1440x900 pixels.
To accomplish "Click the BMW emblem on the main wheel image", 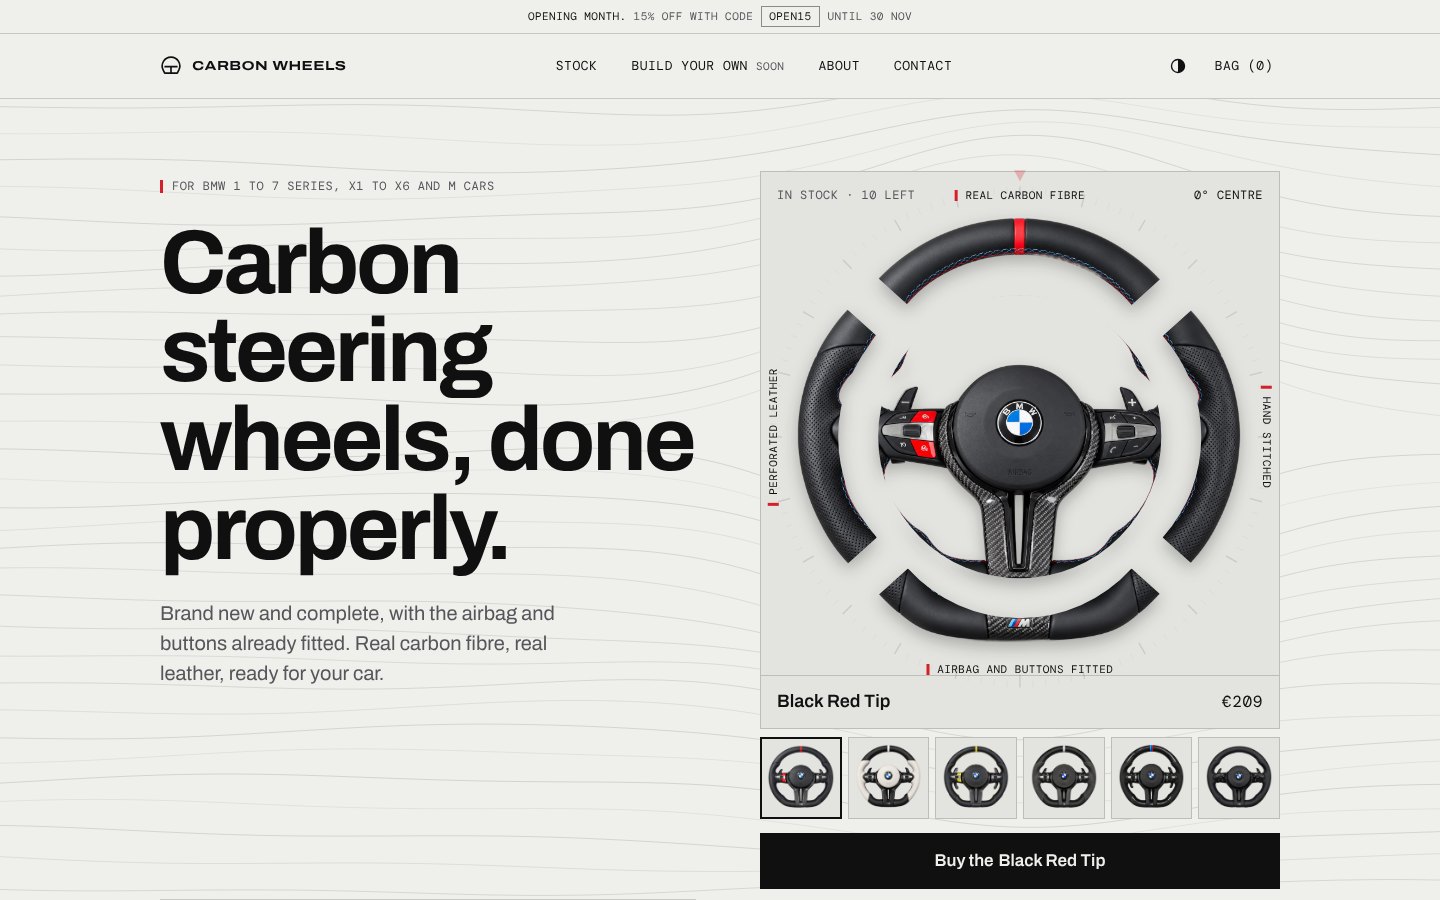I will [1019, 424].
